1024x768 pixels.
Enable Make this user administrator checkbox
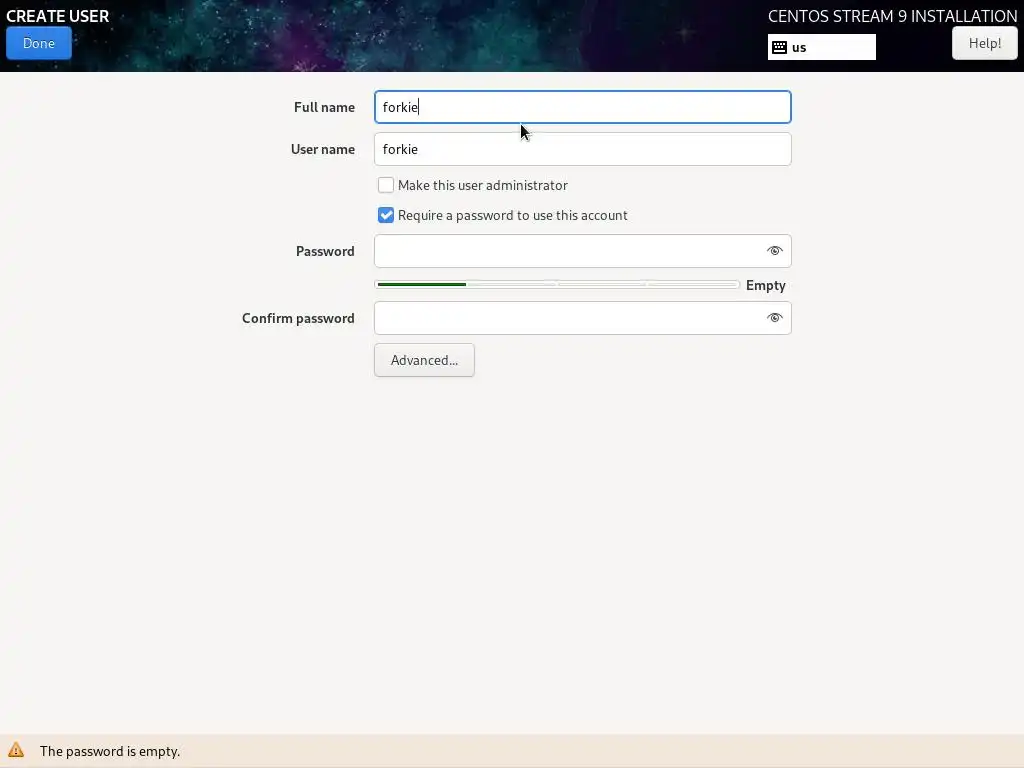(386, 185)
